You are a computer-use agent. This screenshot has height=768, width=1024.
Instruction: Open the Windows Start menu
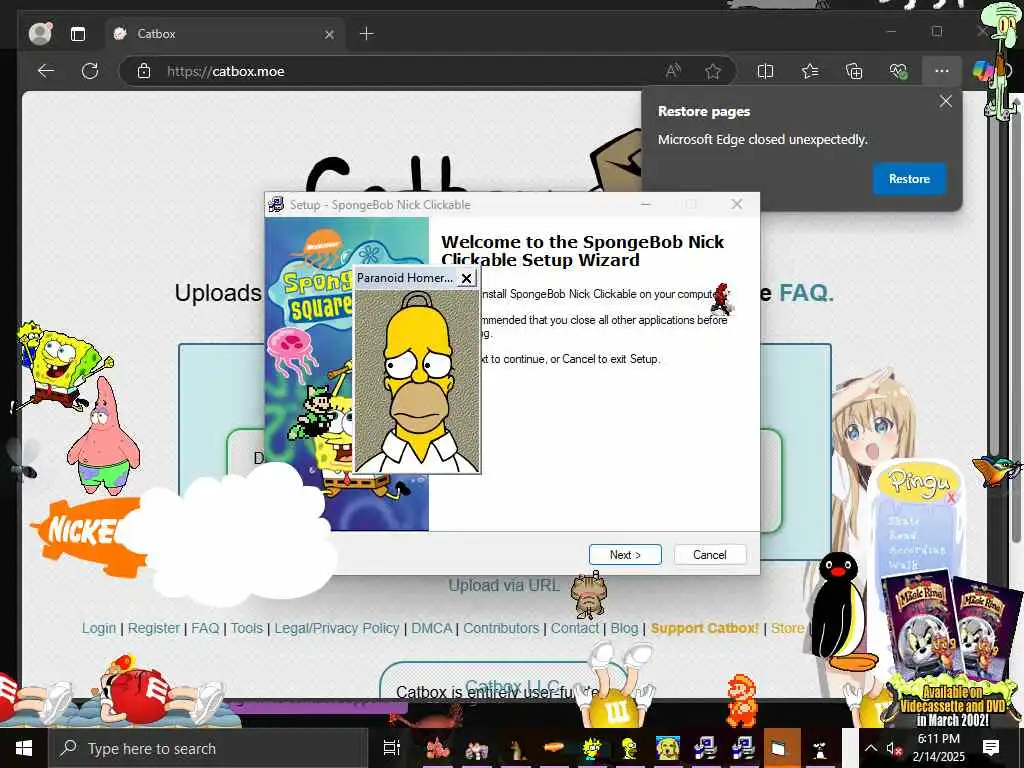(24, 748)
